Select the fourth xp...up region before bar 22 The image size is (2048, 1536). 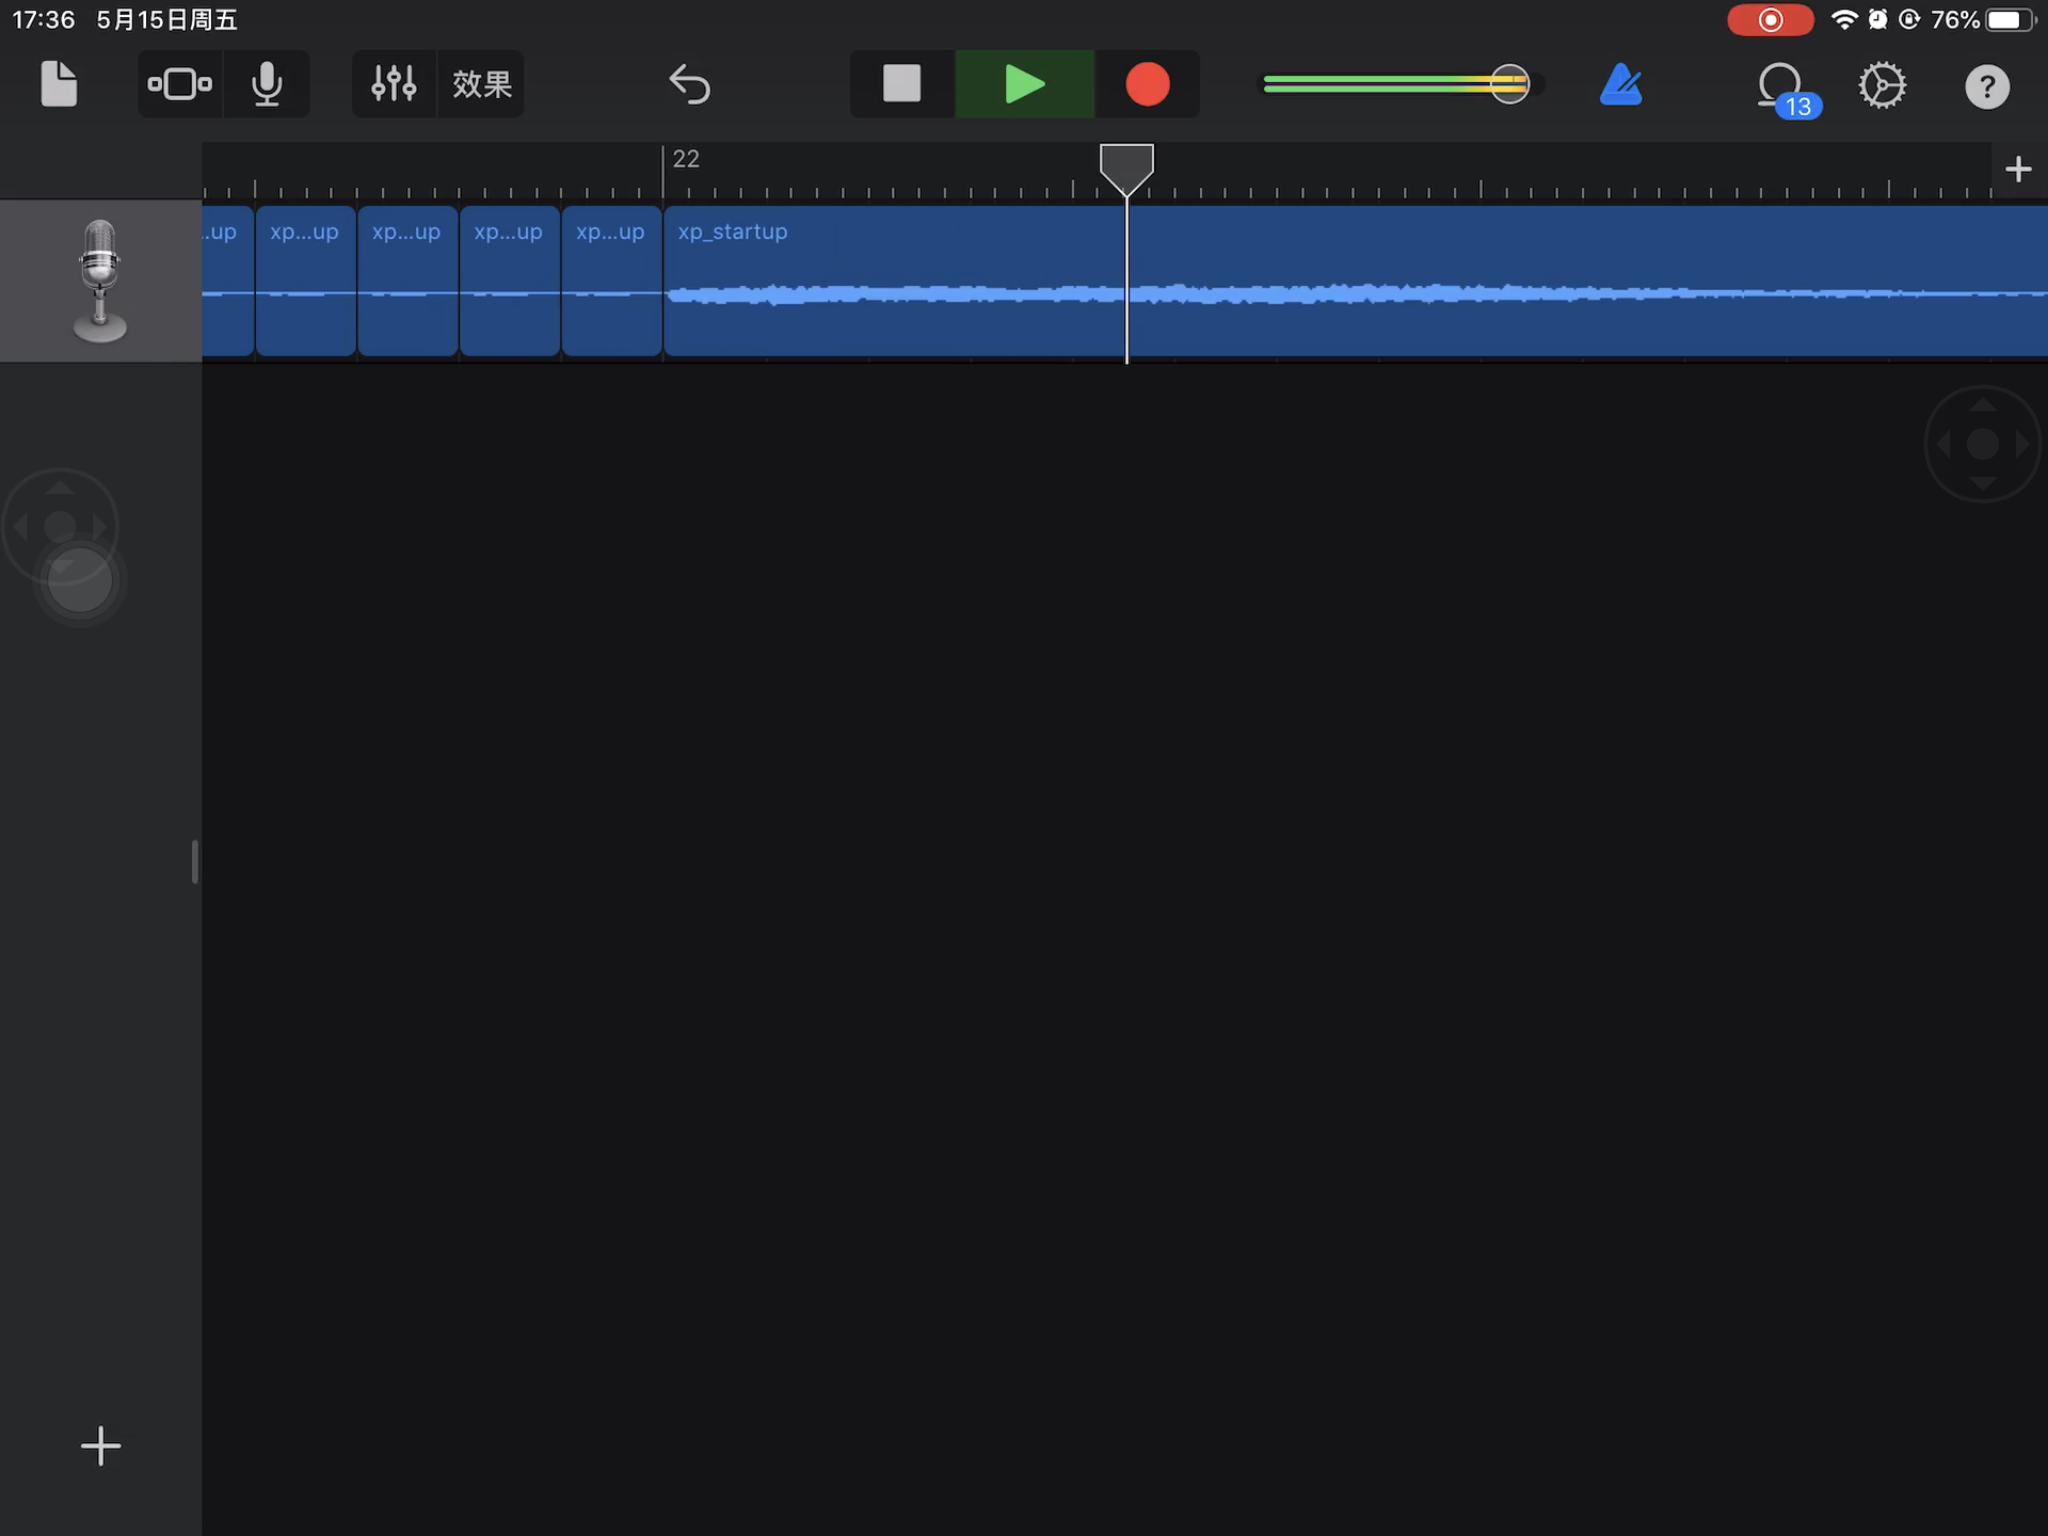click(611, 281)
